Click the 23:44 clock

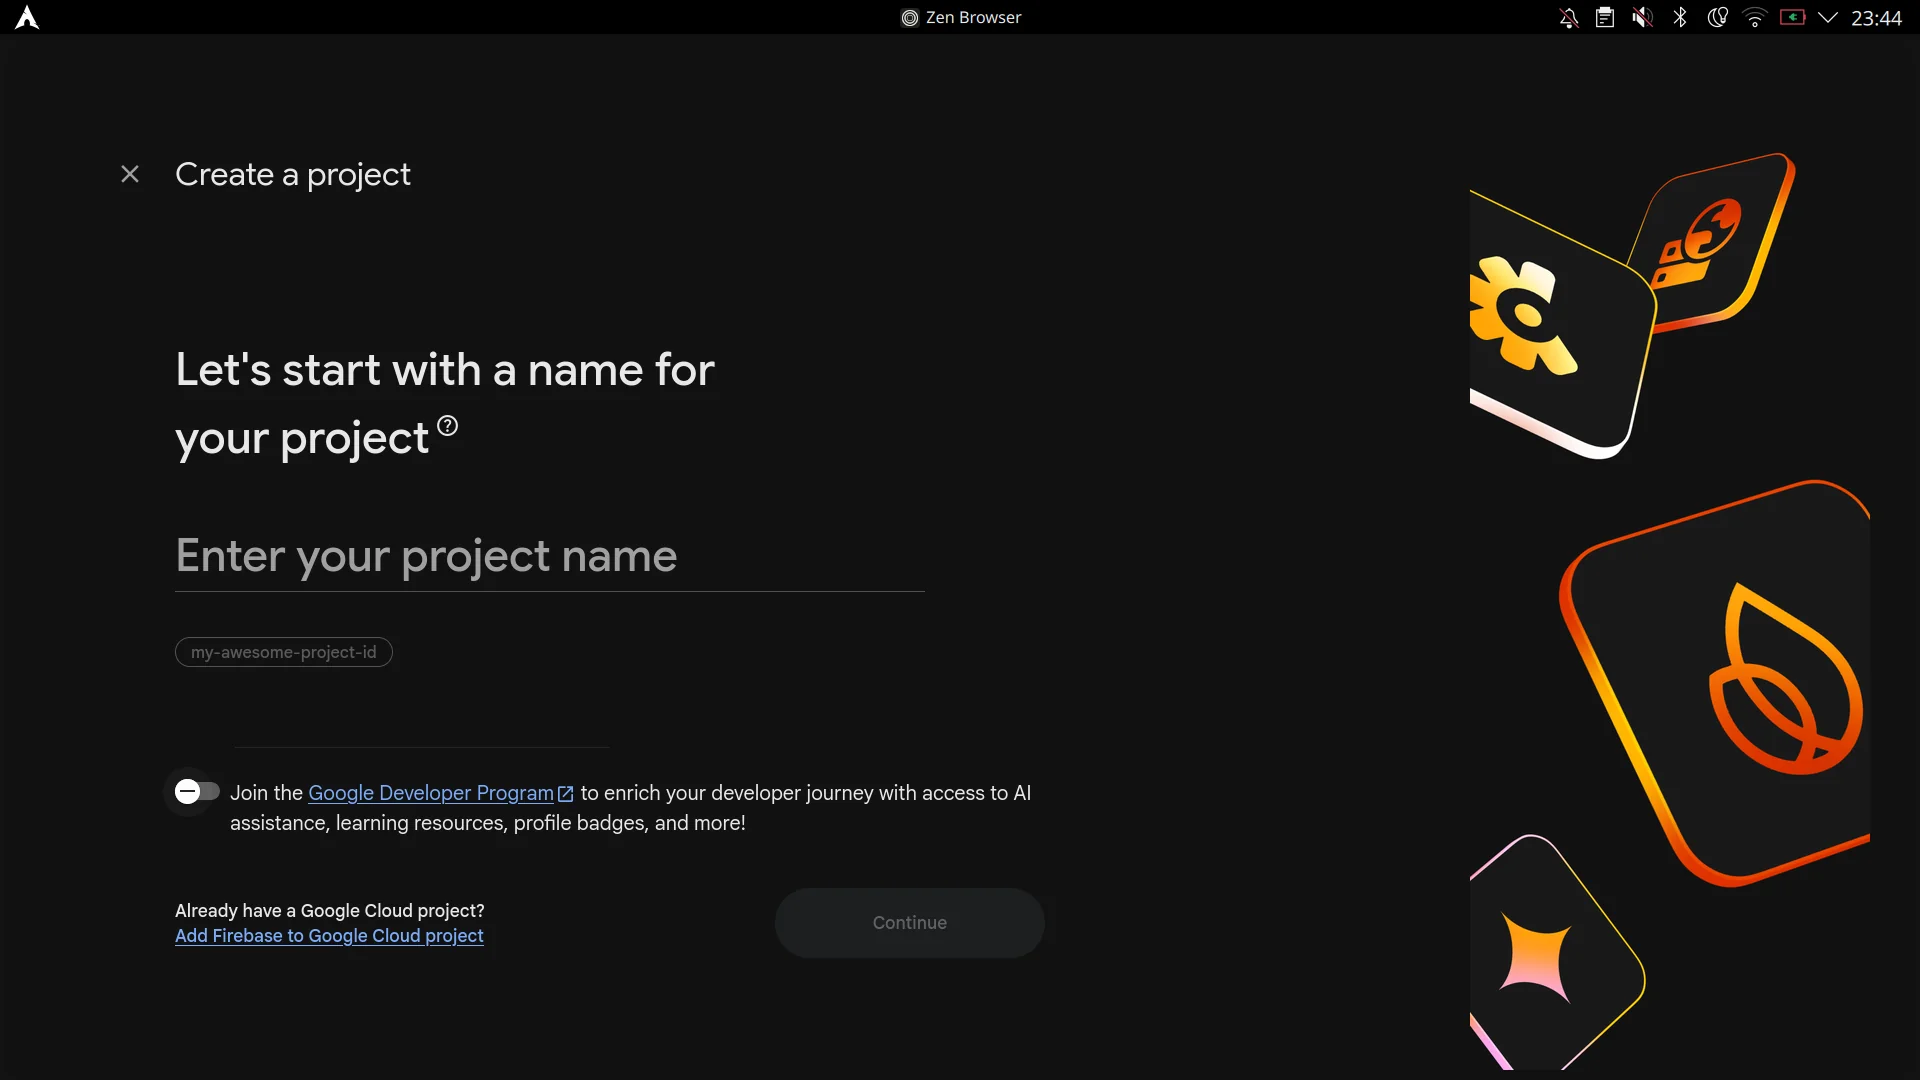click(1876, 18)
